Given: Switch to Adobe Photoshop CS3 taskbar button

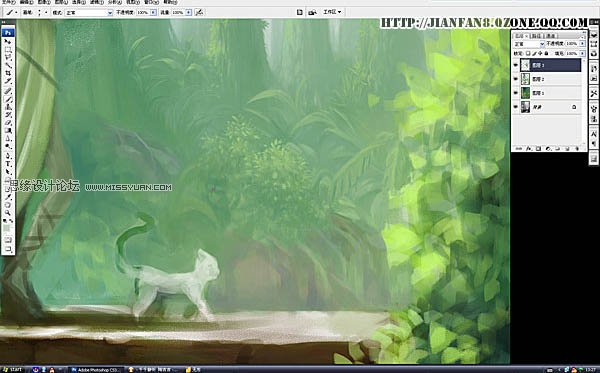Looking at the screenshot, I should [96, 370].
